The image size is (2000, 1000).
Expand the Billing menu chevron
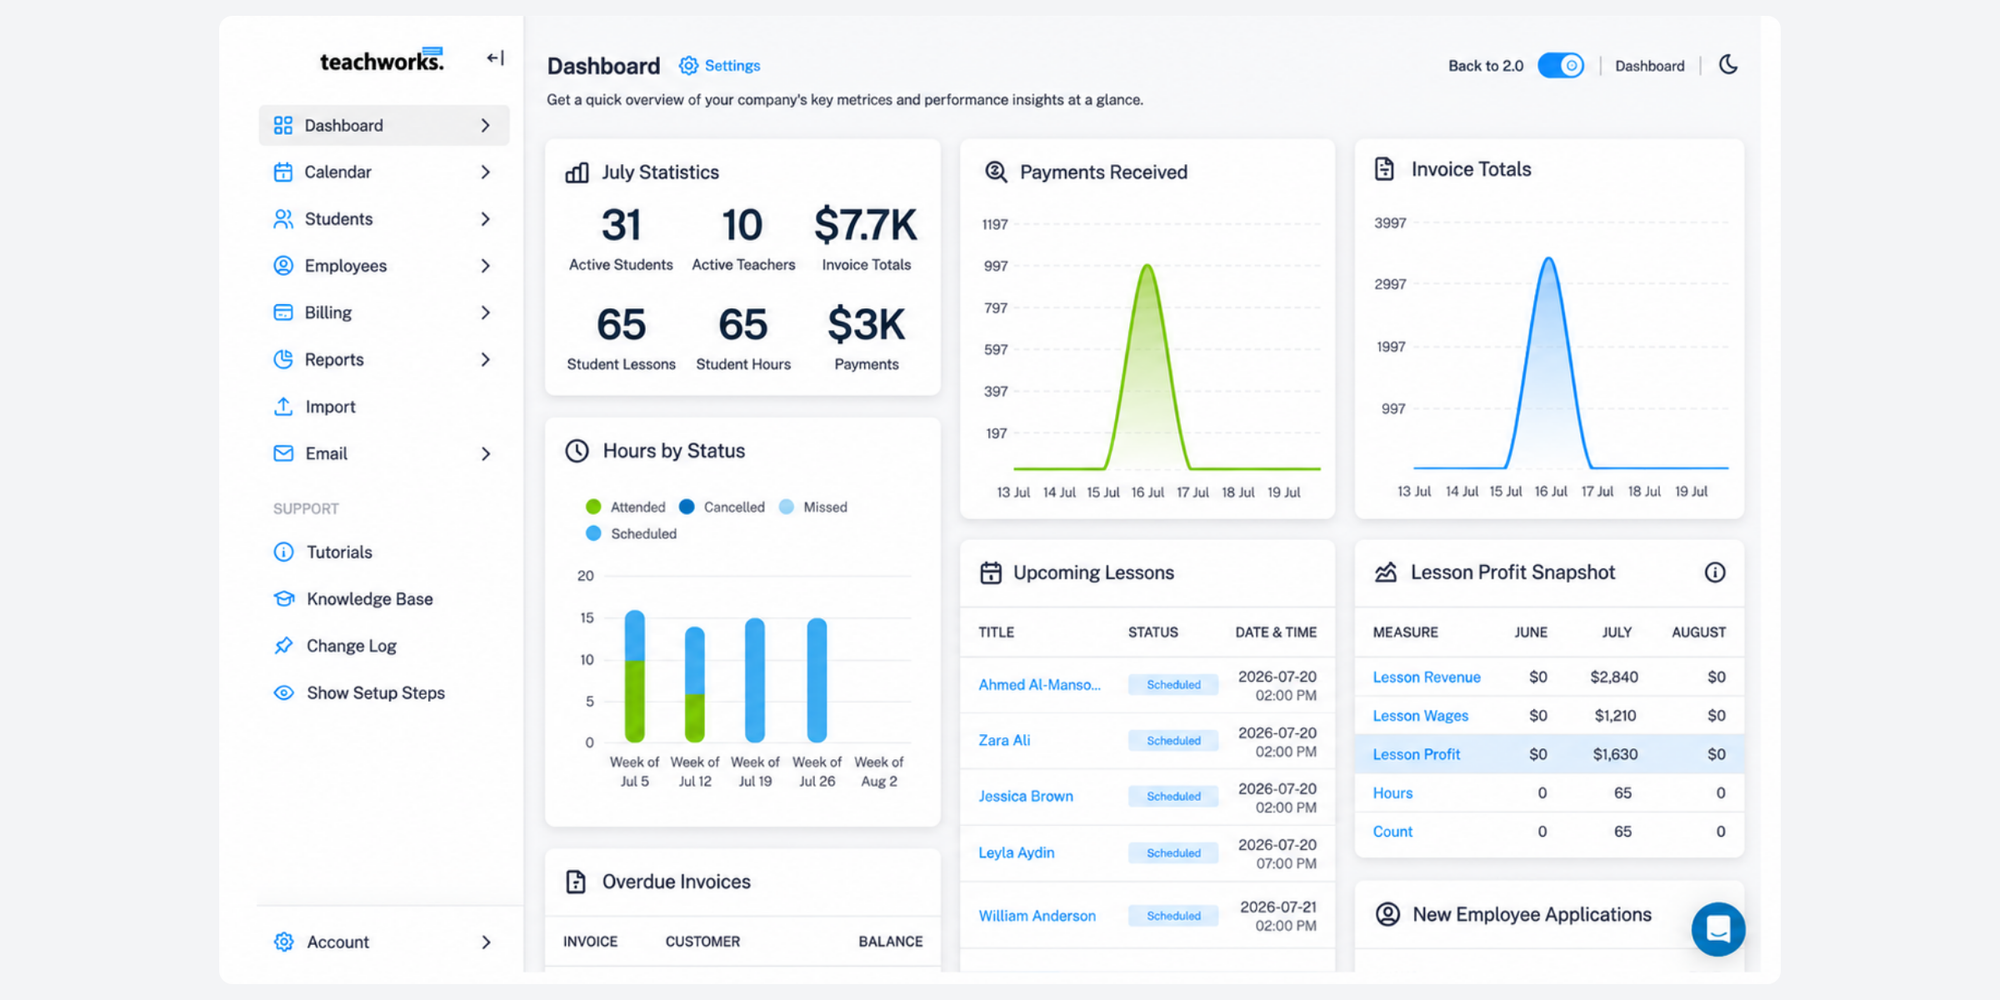(485, 313)
